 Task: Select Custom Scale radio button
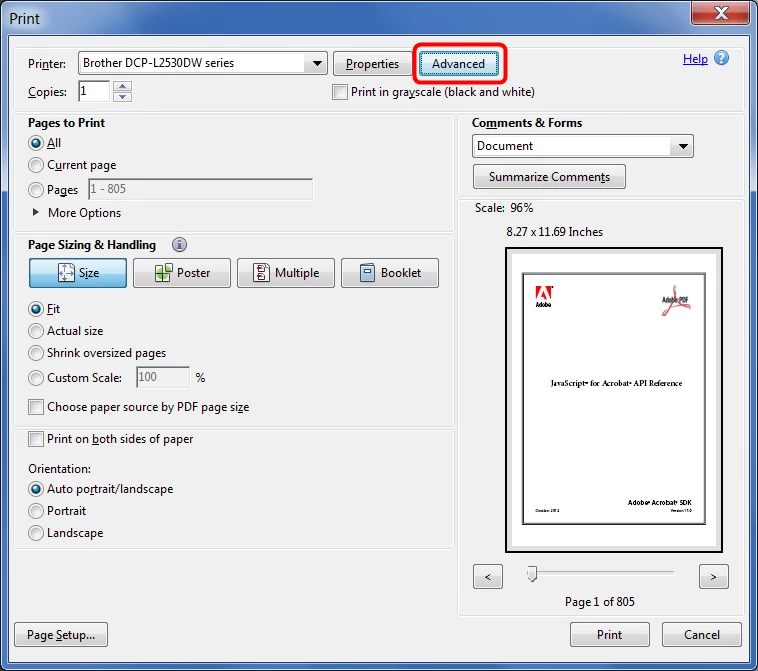click(x=36, y=378)
